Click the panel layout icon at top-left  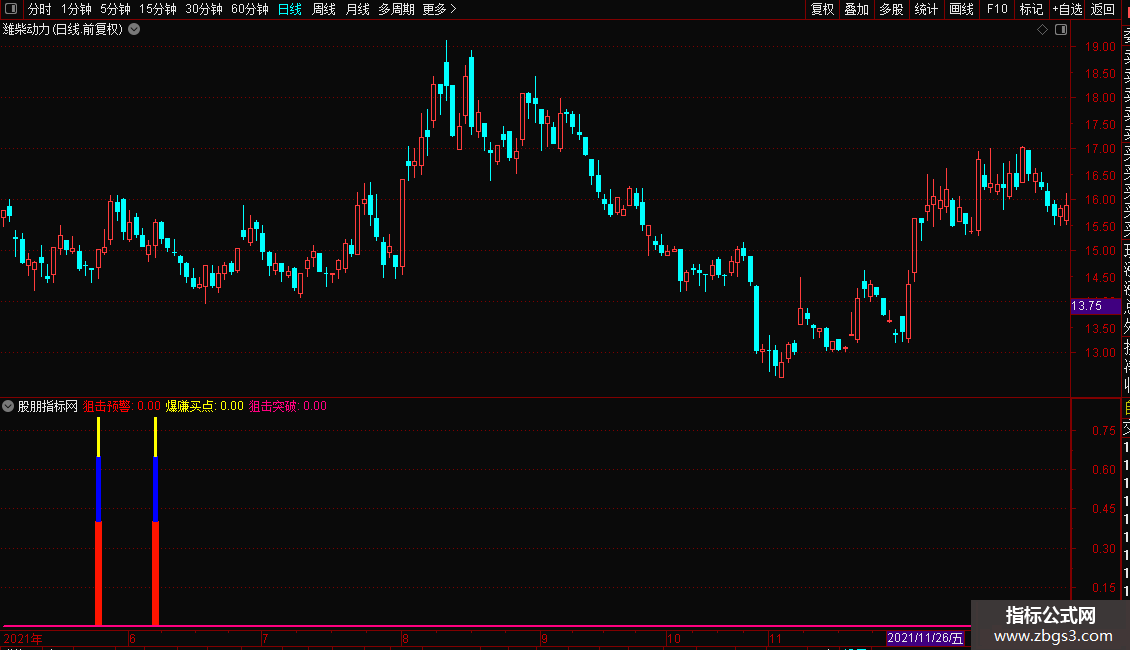(11, 9)
